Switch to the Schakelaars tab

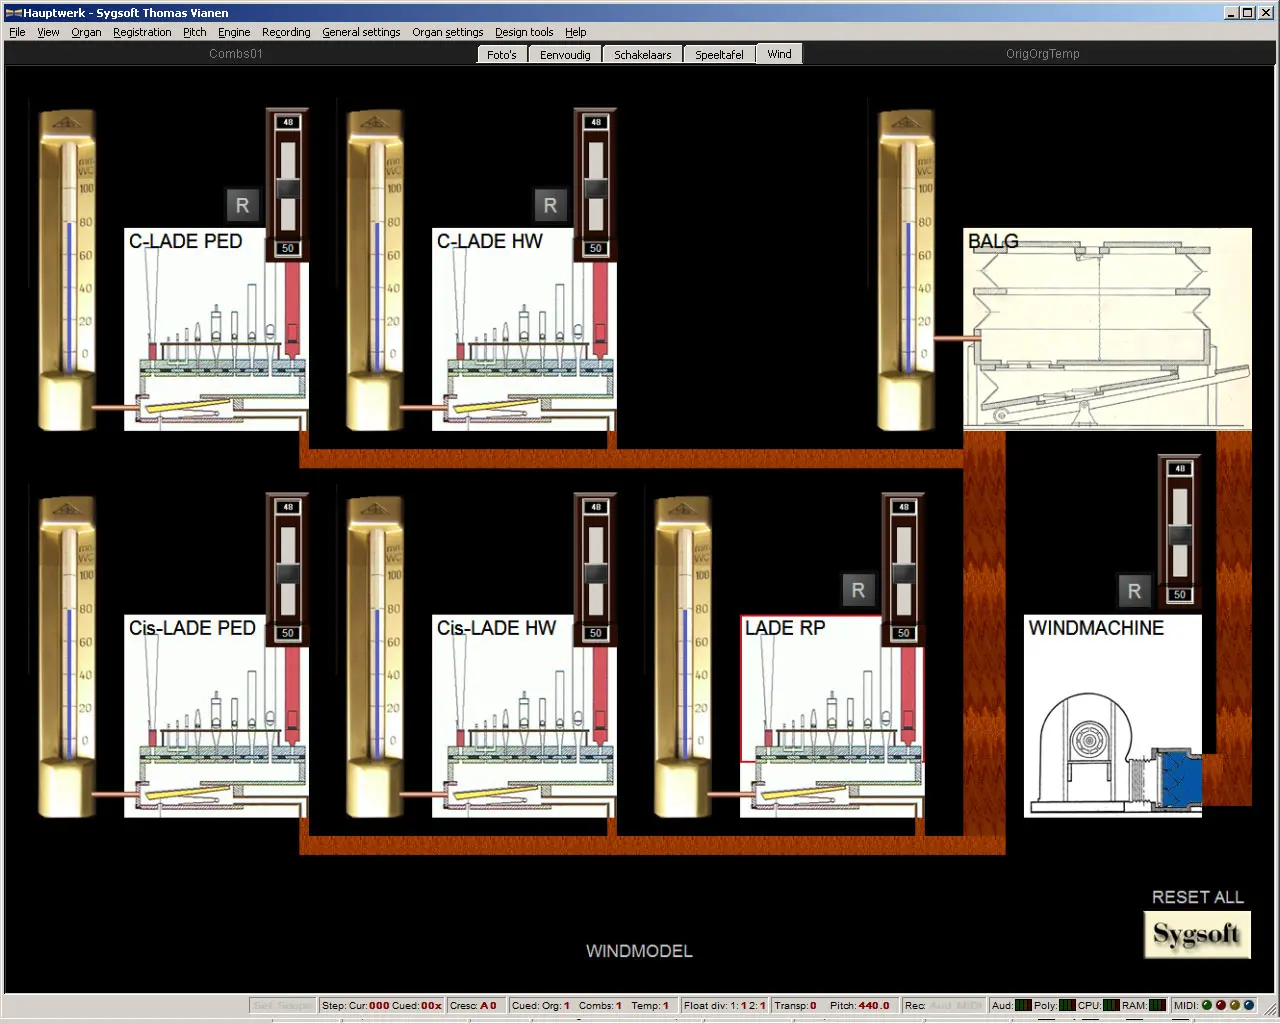tap(642, 55)
